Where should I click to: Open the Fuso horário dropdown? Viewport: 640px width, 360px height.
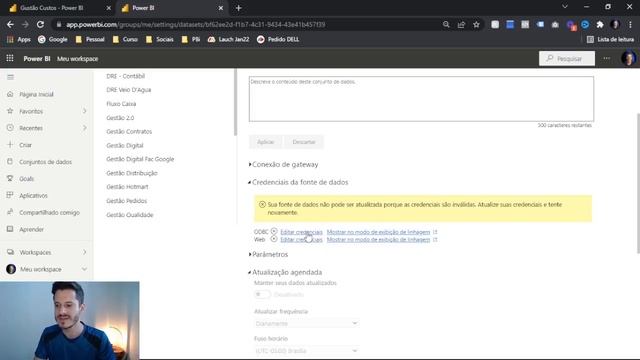306,351
